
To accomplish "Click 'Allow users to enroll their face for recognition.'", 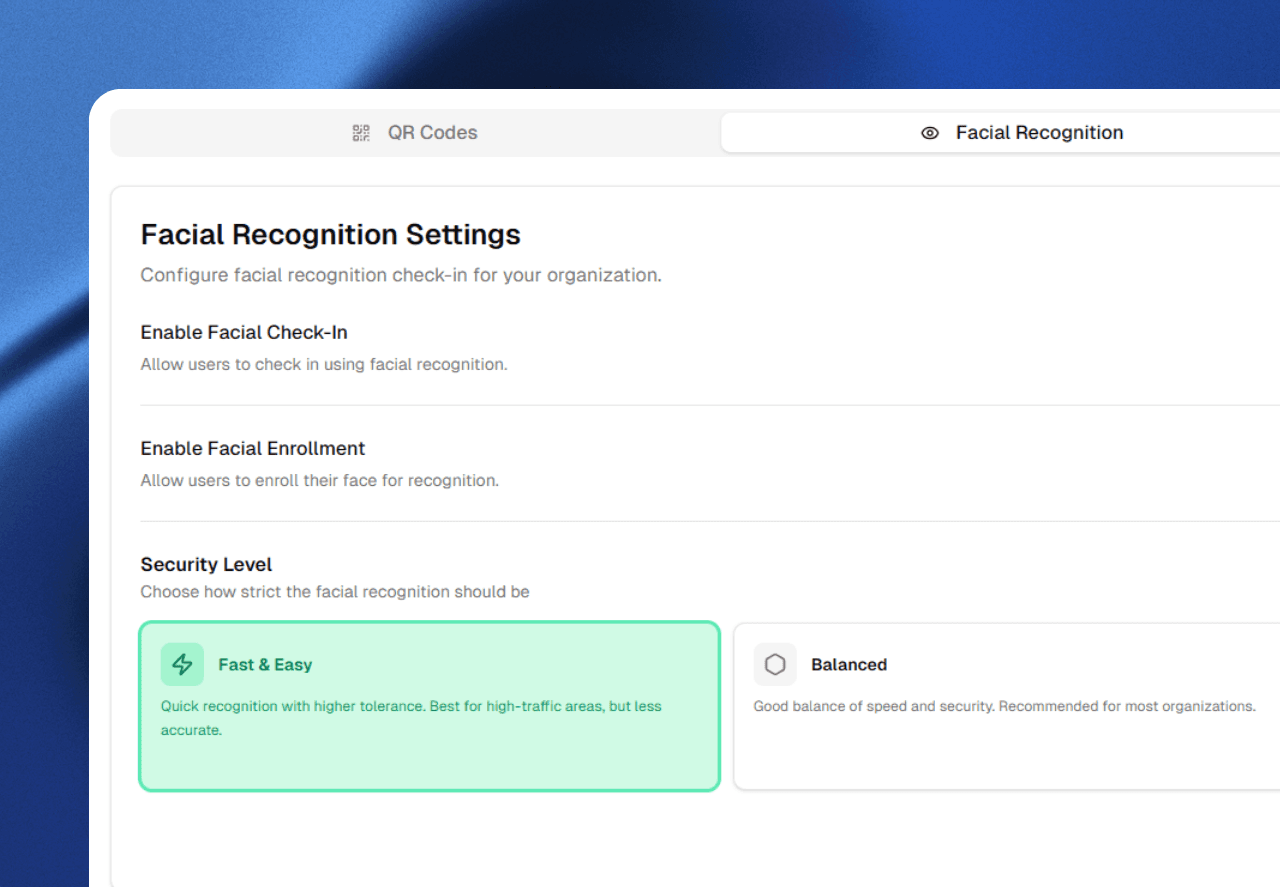I will [320, 480].
